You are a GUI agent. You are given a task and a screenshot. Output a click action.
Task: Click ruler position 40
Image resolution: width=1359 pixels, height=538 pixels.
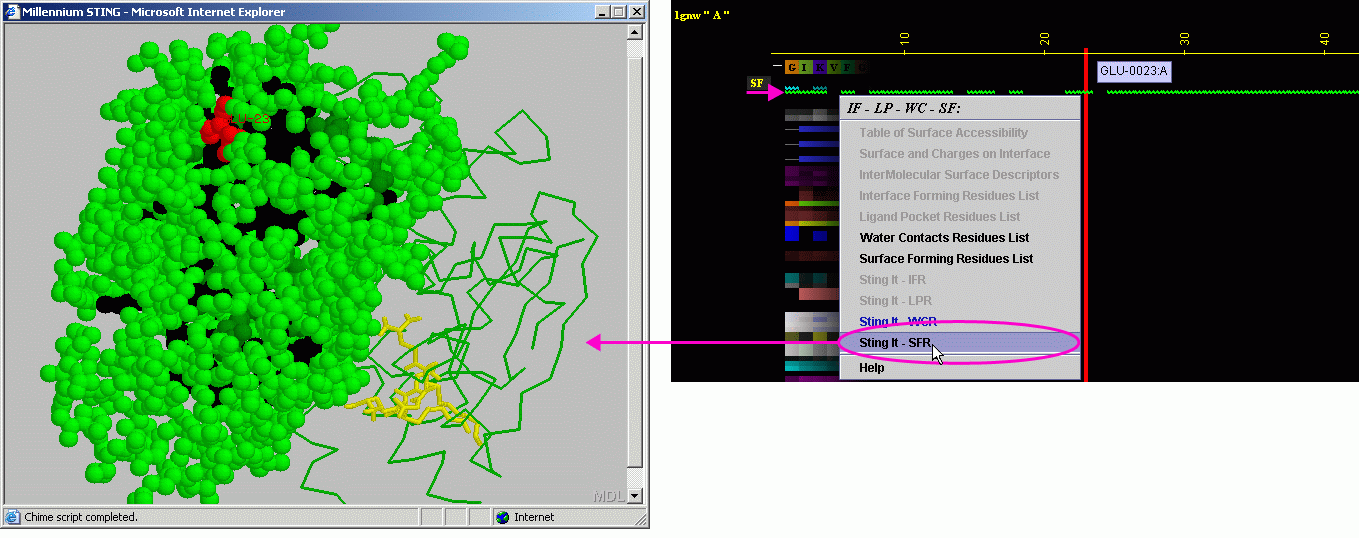(1324, 39)
